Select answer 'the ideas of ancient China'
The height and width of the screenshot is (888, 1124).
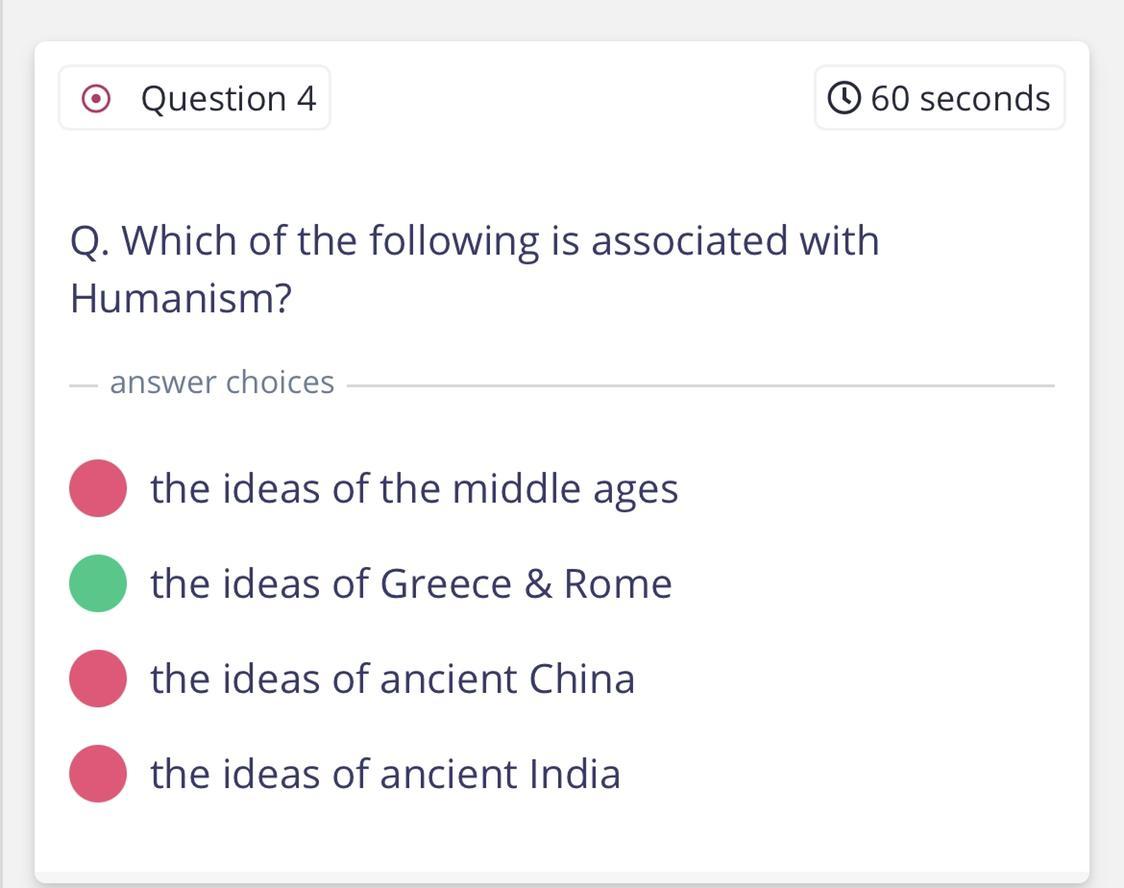coord(392,679)
